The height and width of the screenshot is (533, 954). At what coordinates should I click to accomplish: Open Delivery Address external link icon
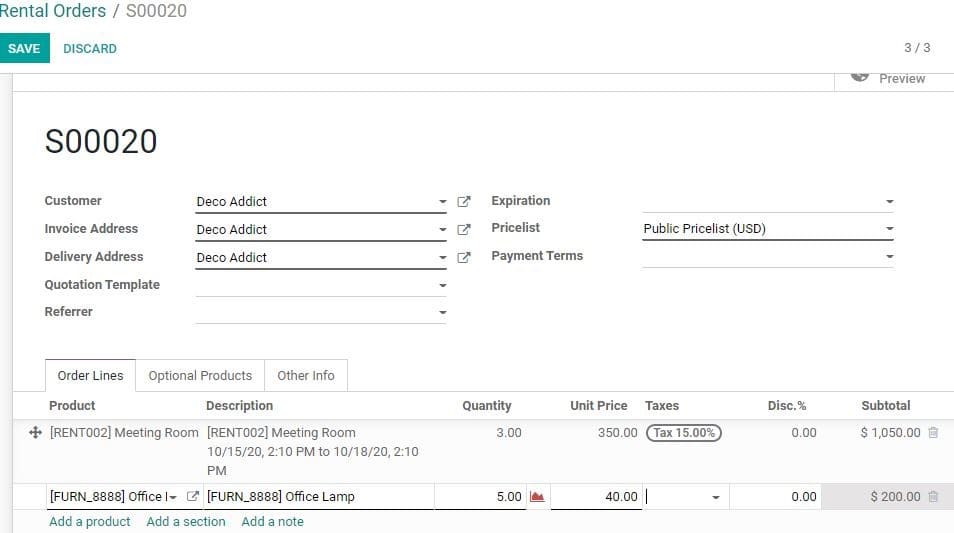point(464,257)
